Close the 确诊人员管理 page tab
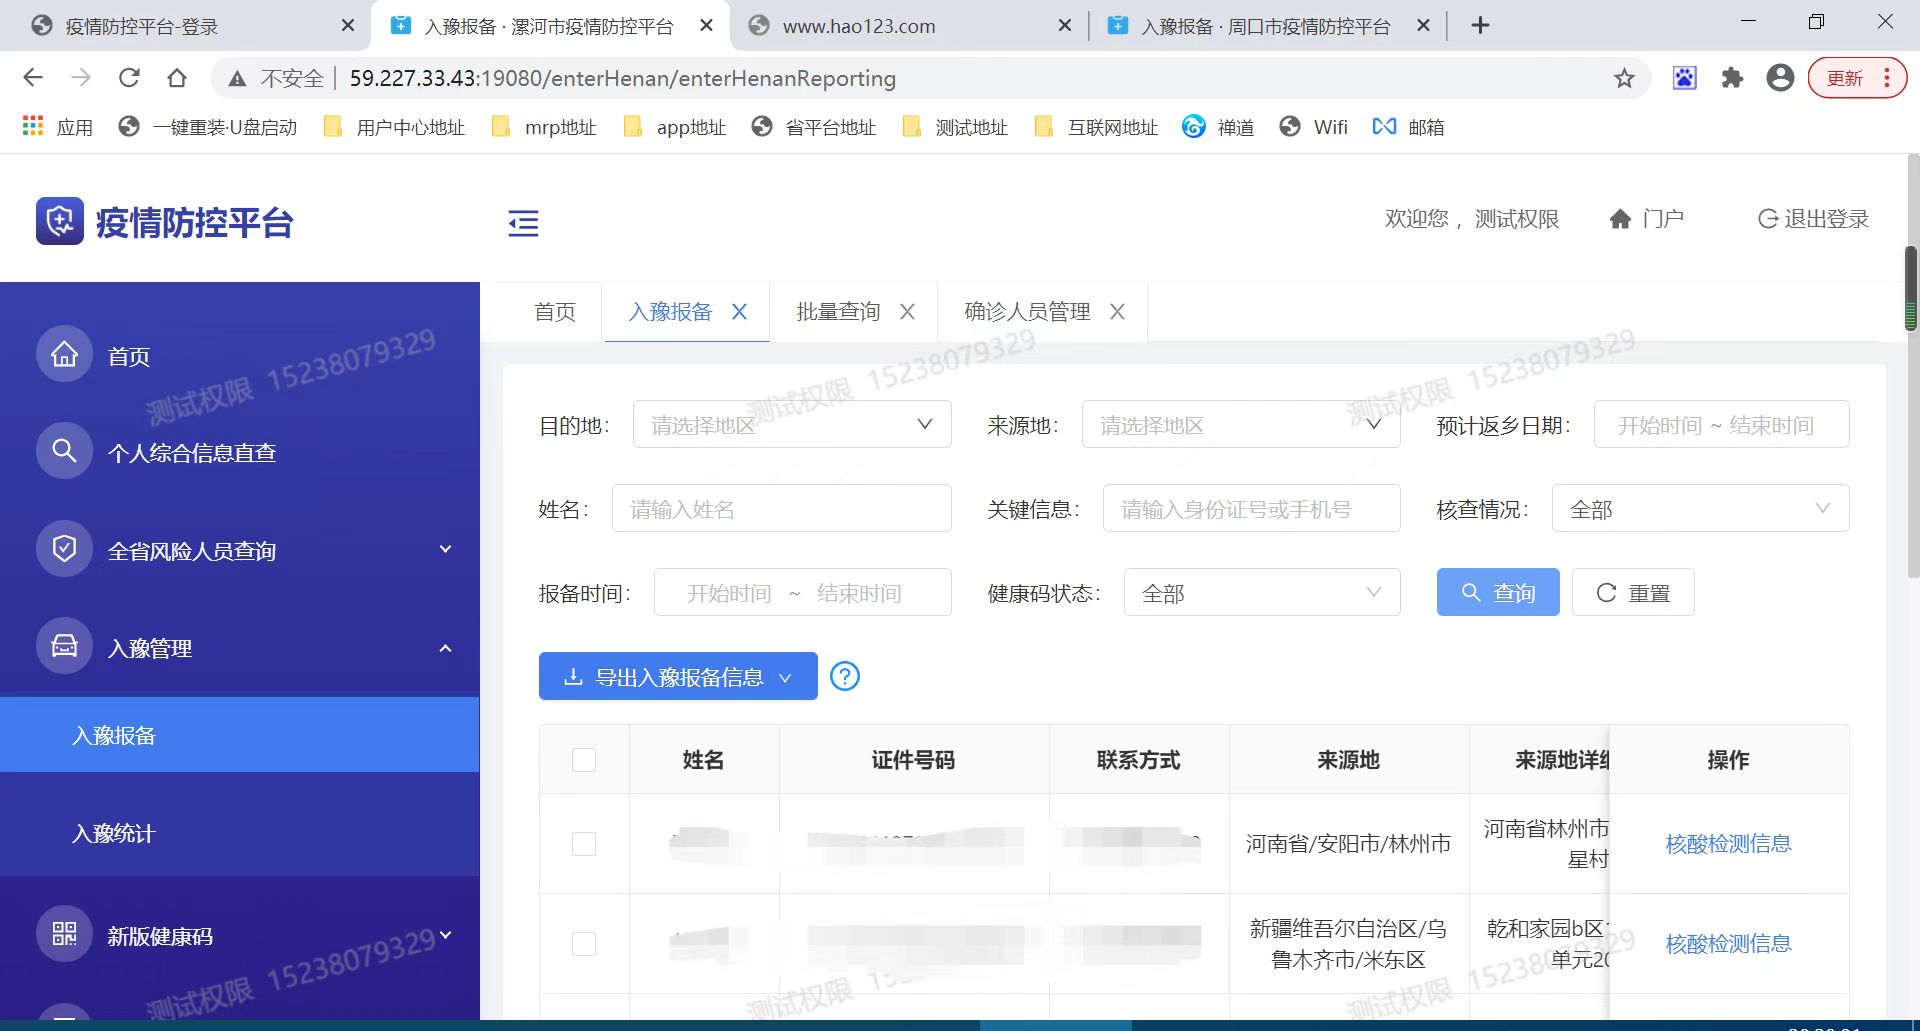Image resolution: width=1920 pixels, height=1031 pixels. [x=1117, y=312]
